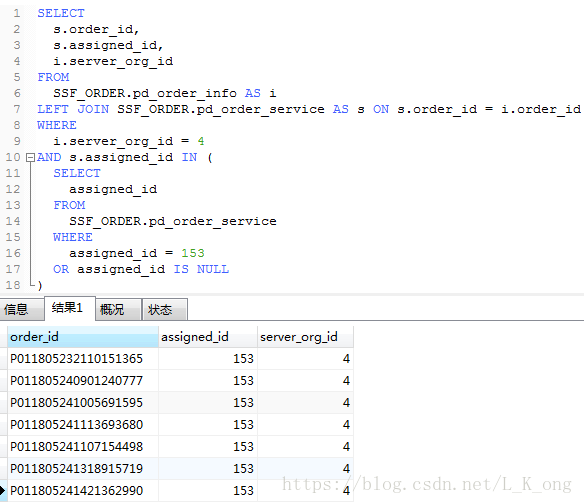Click the SELECT keyword on line 1
The height and width of the screenshot is (504, 584).
coord(61,13)
